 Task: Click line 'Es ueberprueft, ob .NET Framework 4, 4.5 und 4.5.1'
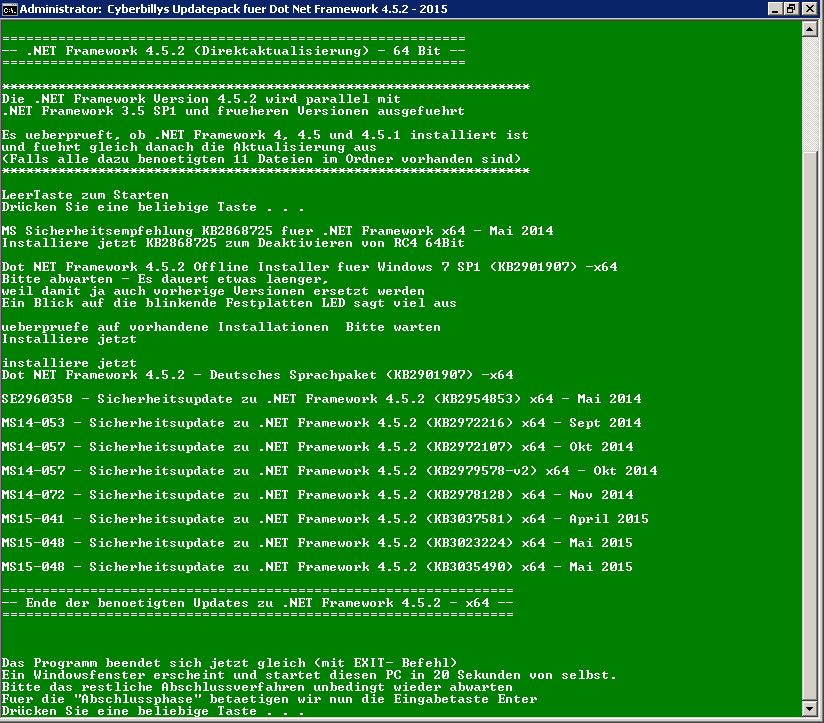[x=265, y=135]
